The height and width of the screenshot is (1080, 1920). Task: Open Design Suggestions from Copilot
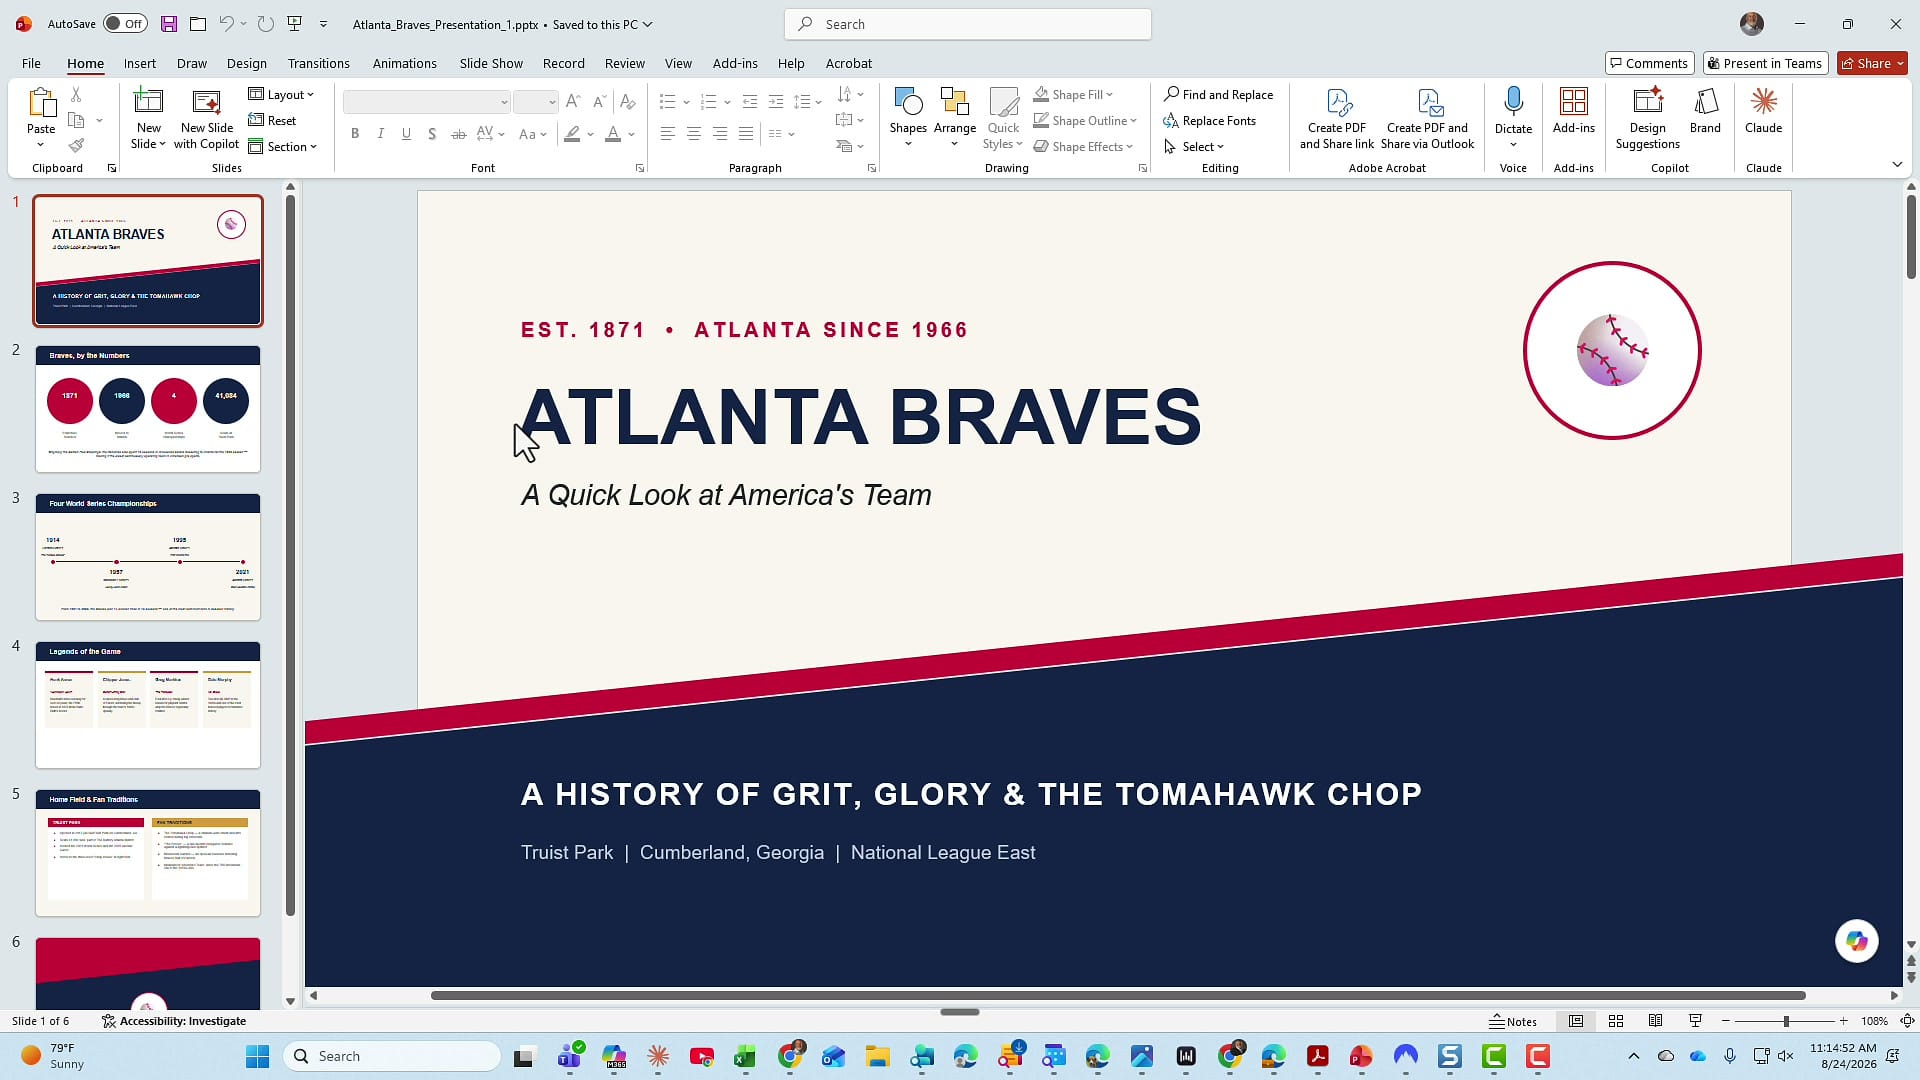(1647, 118)
